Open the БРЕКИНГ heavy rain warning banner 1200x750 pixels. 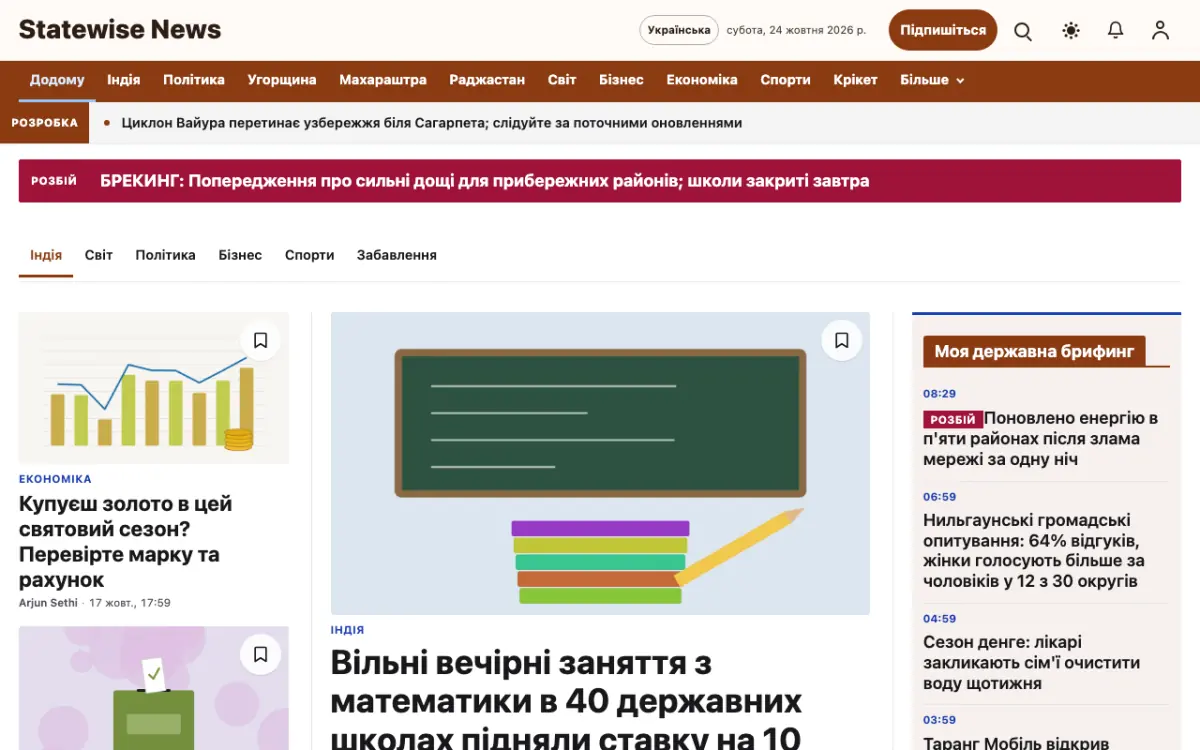600,181
